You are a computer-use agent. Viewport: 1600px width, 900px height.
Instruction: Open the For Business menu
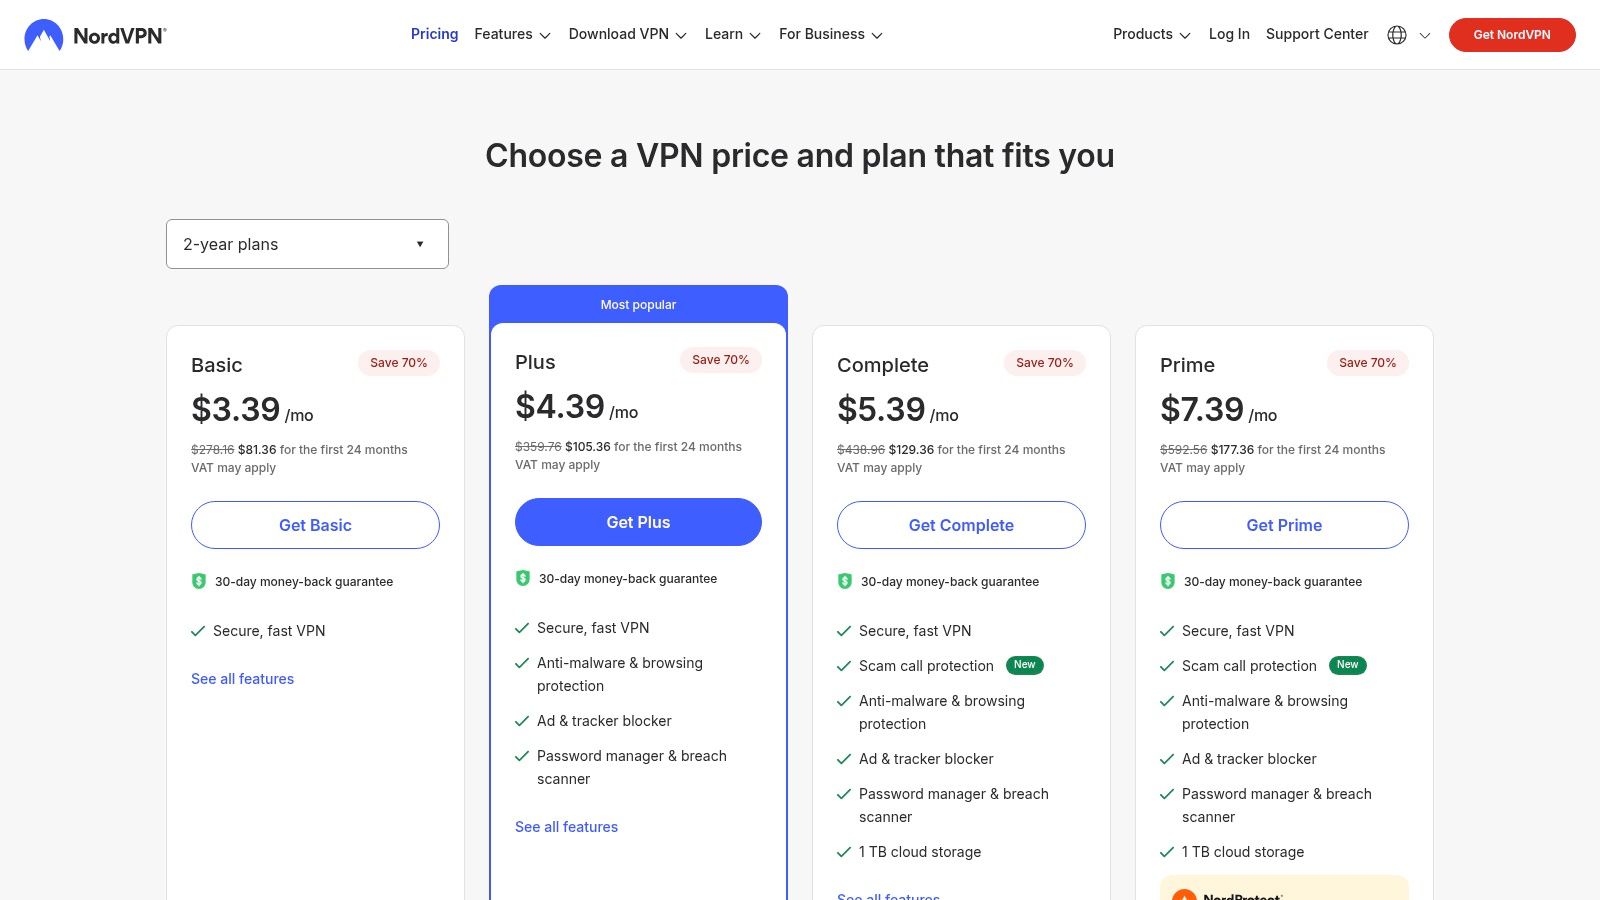(x=830, y=34)
